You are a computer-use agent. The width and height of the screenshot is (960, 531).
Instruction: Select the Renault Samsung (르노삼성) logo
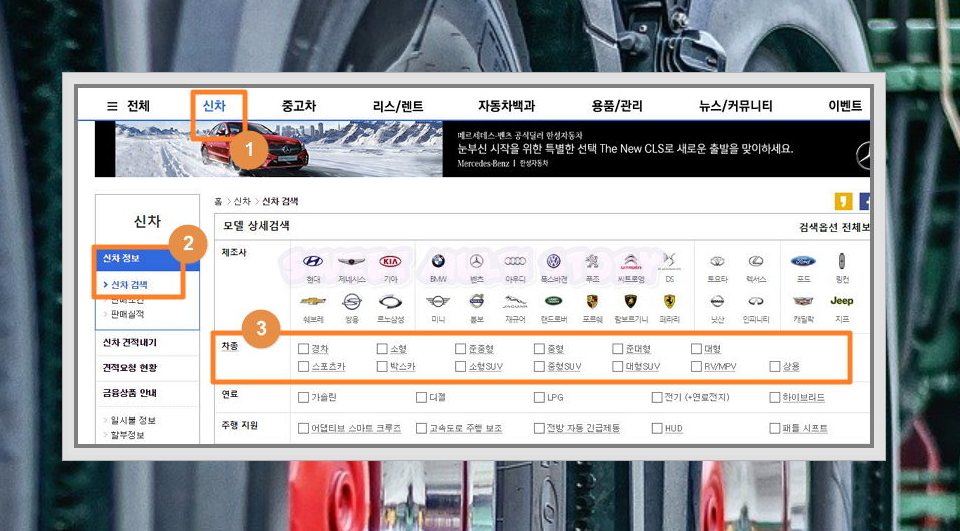[x=390, y=301]
